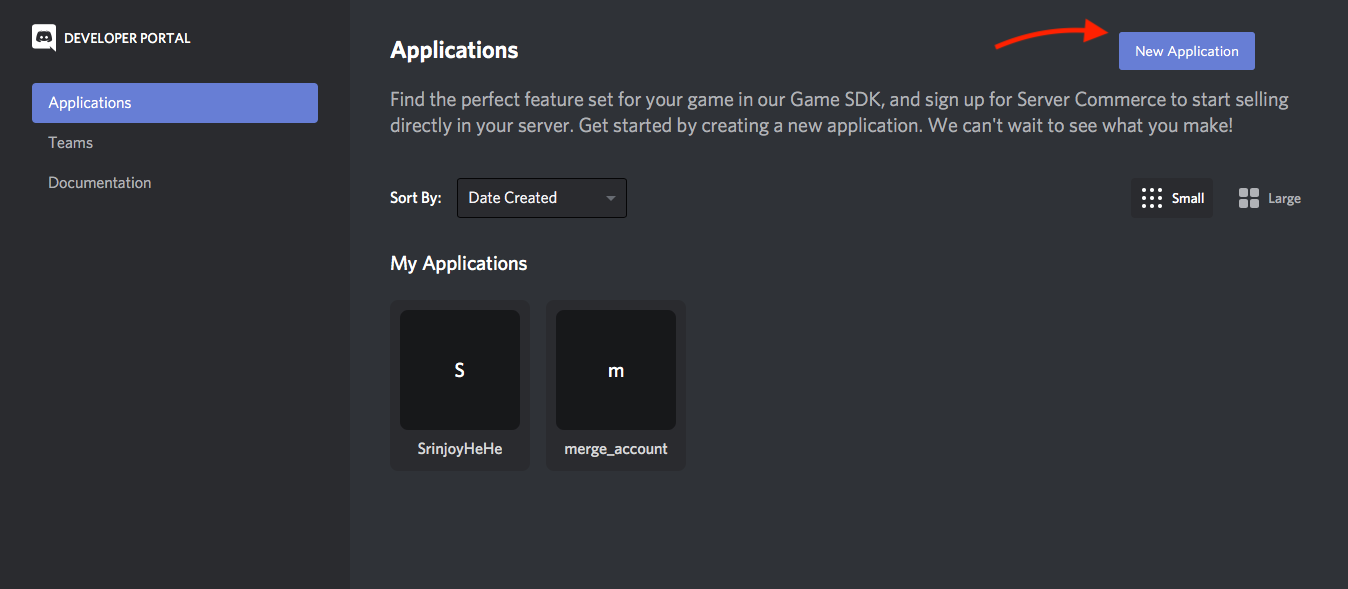Click the small grid dots icon
The image size is (1348, 589).
(x=1152, y=198)
